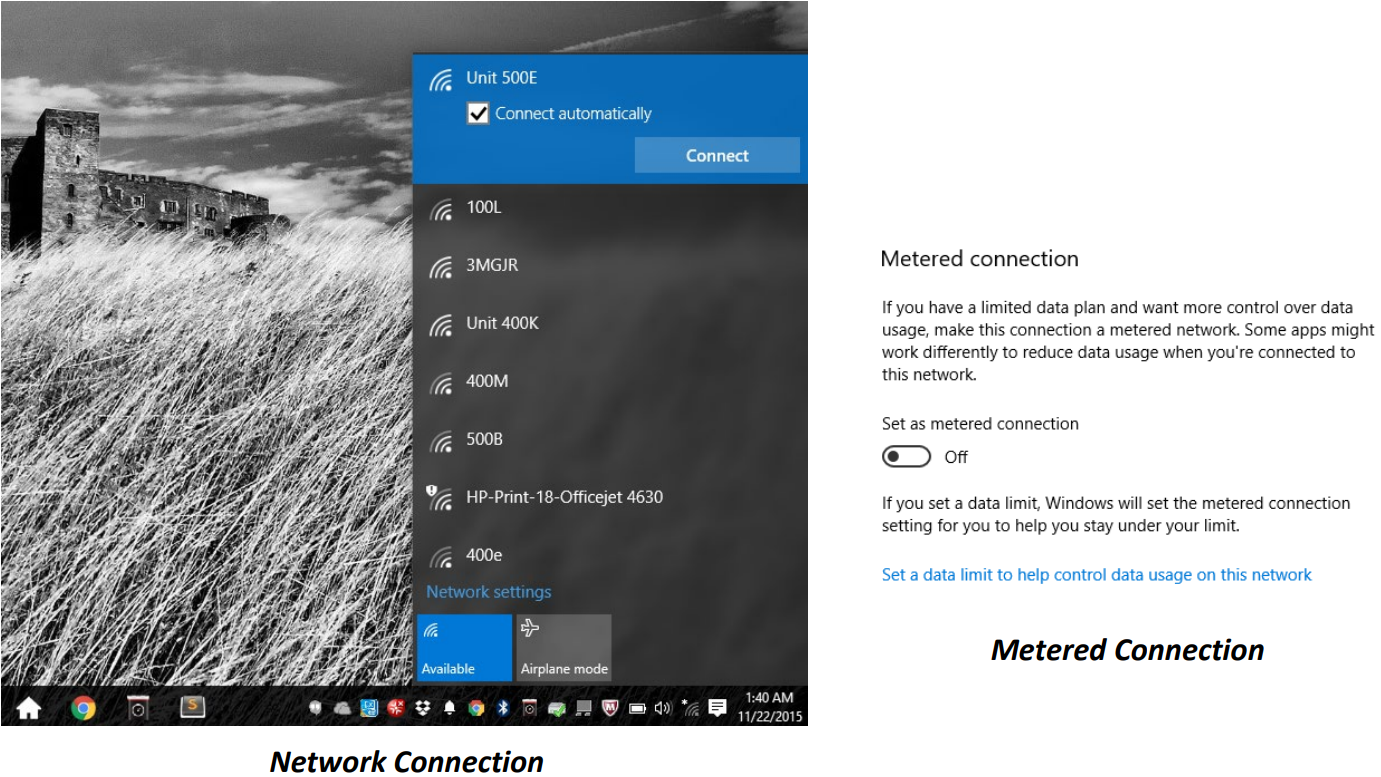
Task: Click the Unit 500E network name
Action: [502, 78]
